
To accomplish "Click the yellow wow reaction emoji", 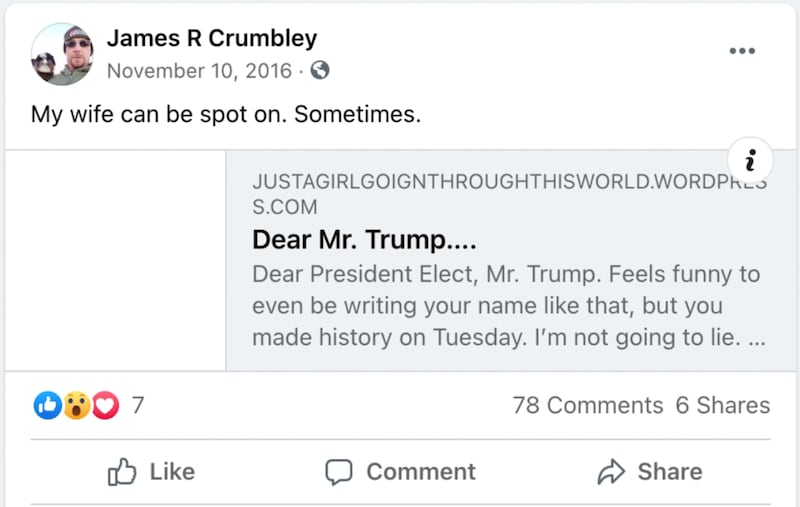I will [76, 405].
